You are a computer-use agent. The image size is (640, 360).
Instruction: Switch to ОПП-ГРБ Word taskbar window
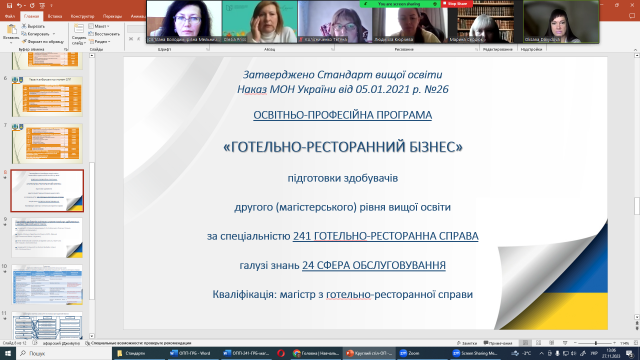[x=193, y=353]
